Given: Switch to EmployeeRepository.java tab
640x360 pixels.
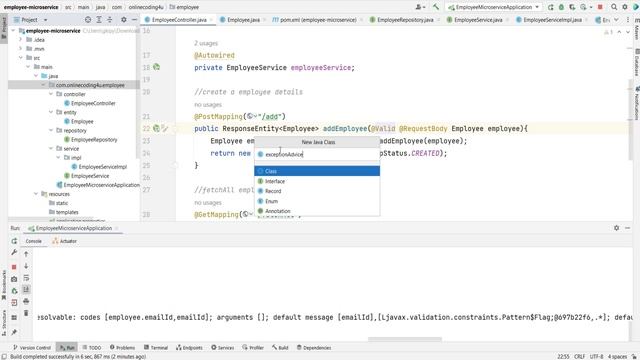Looking at the screenshot, I should click(x=405, y=20).
